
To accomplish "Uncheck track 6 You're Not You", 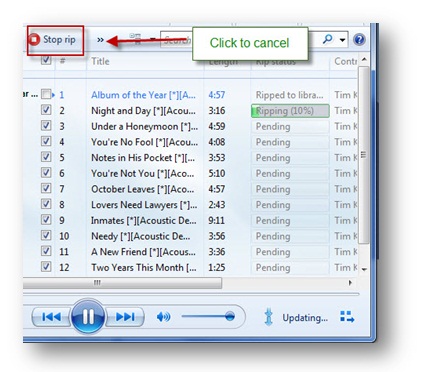I will coord(46,173).
